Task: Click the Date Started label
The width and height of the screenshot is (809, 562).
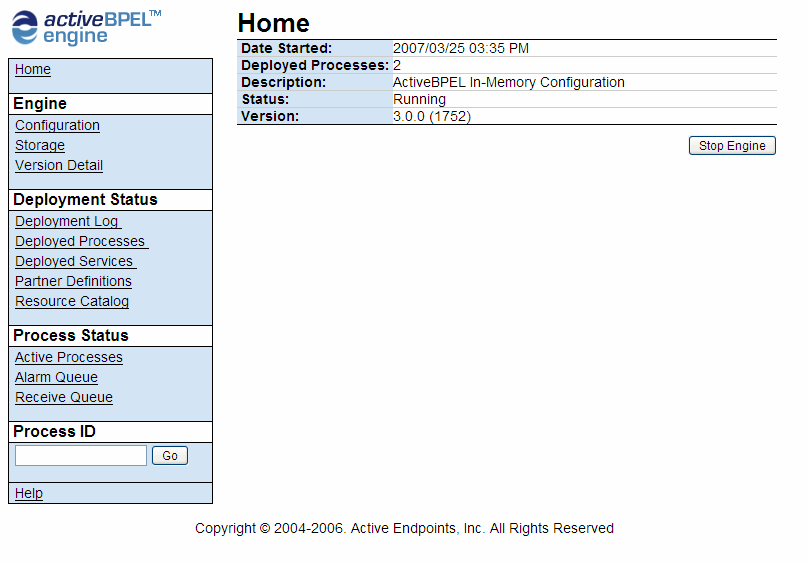Action: pyautogui.click(x=287, y=49)
